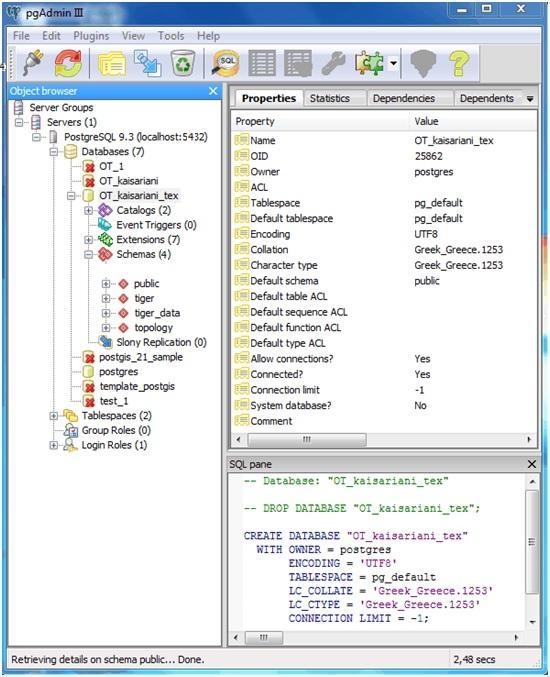Viewport: 550px width, 677px height.
Task: Switch to the Dependents tab
Action: tap(487, 98)
